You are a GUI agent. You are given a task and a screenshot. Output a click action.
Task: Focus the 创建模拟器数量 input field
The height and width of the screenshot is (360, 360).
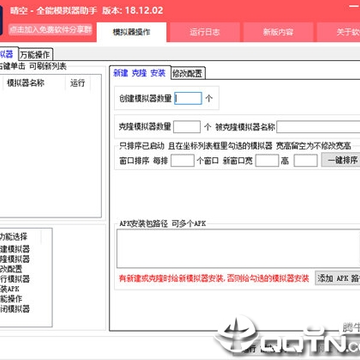(188, 98)
